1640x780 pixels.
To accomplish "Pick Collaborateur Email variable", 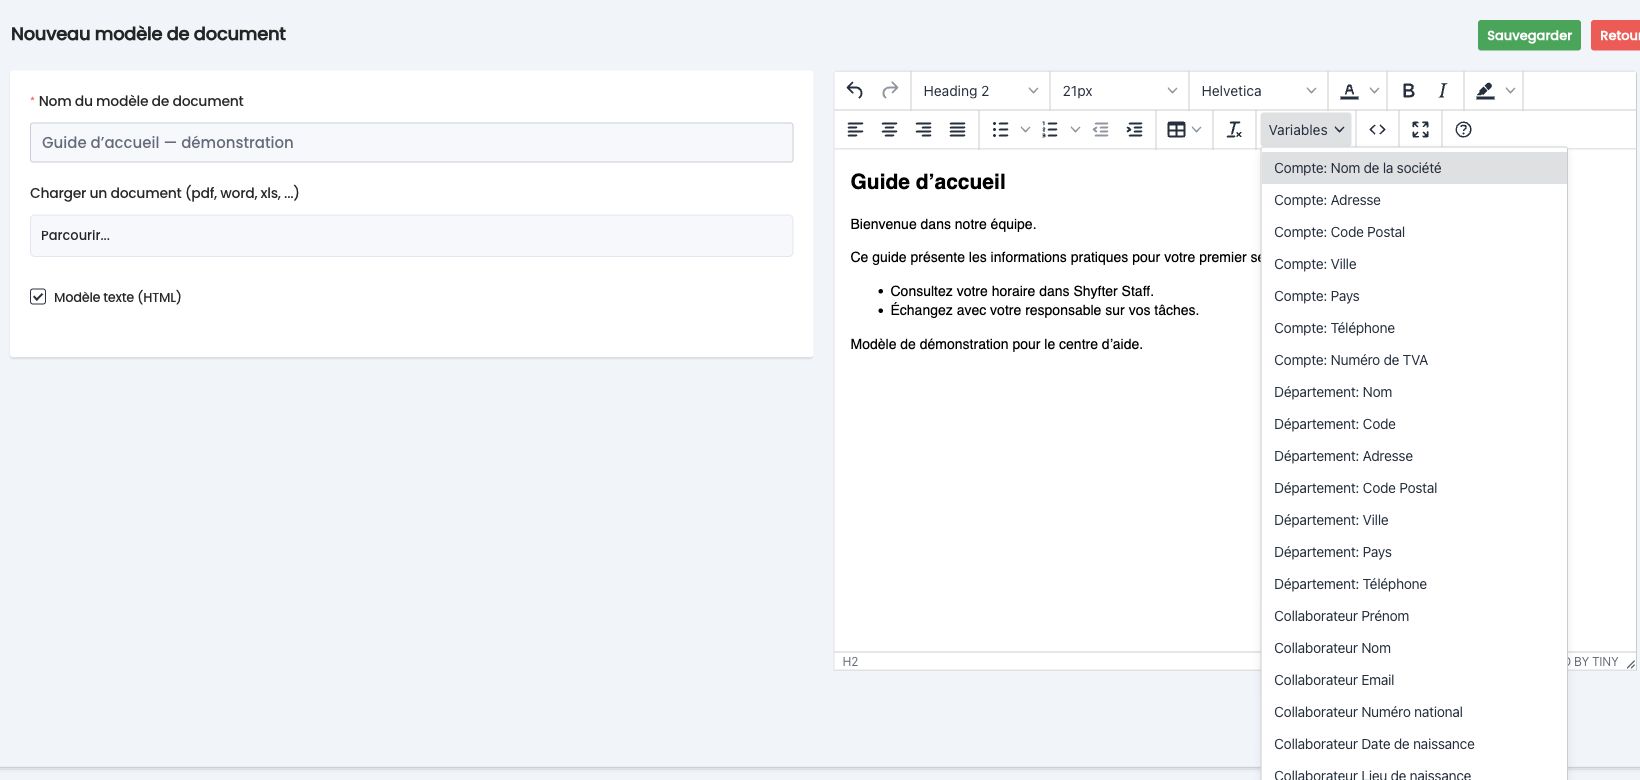I will pos(1414,680).
